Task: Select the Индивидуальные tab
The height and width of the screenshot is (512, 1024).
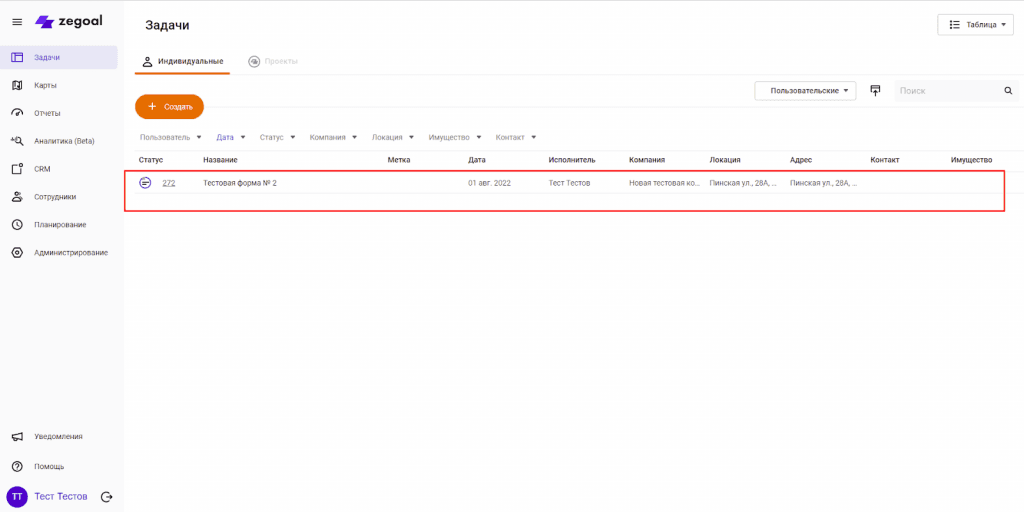Action: [183, 62]
